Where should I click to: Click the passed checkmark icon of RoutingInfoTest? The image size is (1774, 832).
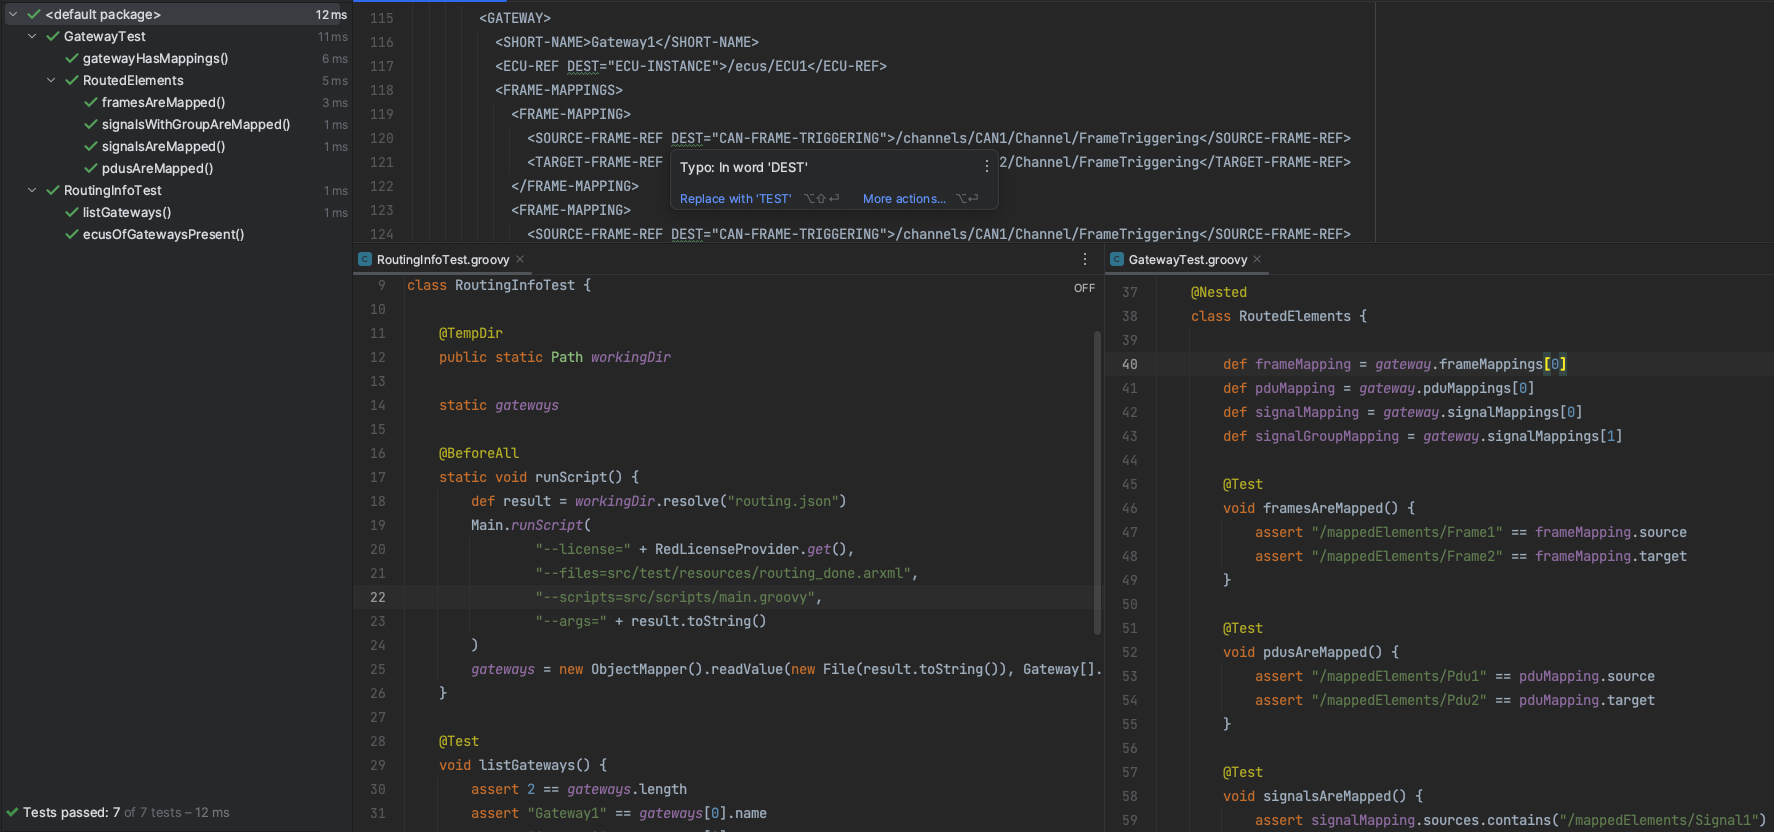53,190
